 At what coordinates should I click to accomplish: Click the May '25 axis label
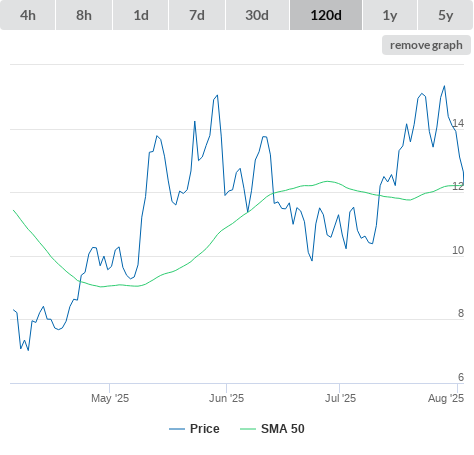(x=110, y=398)
